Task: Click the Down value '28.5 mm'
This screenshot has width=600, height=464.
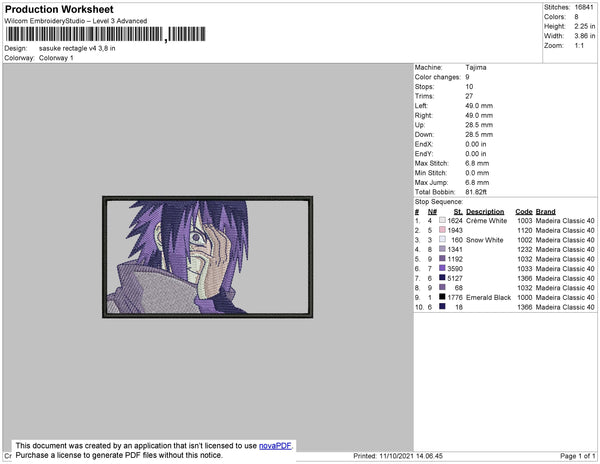Action: click(x=479, y=134)
